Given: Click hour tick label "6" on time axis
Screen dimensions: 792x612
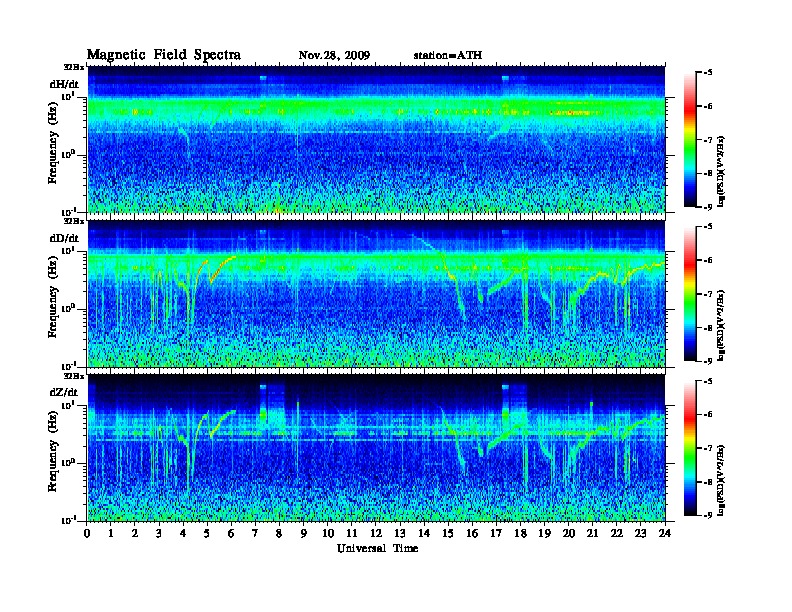Looking at the screenshot, I should click(x=231, y=533).
